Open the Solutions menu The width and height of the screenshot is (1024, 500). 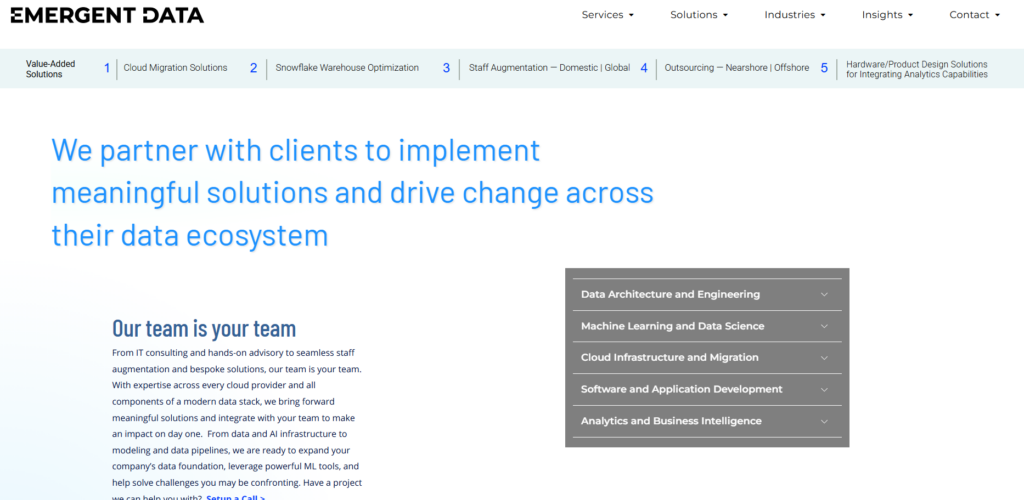pos(699,15)
